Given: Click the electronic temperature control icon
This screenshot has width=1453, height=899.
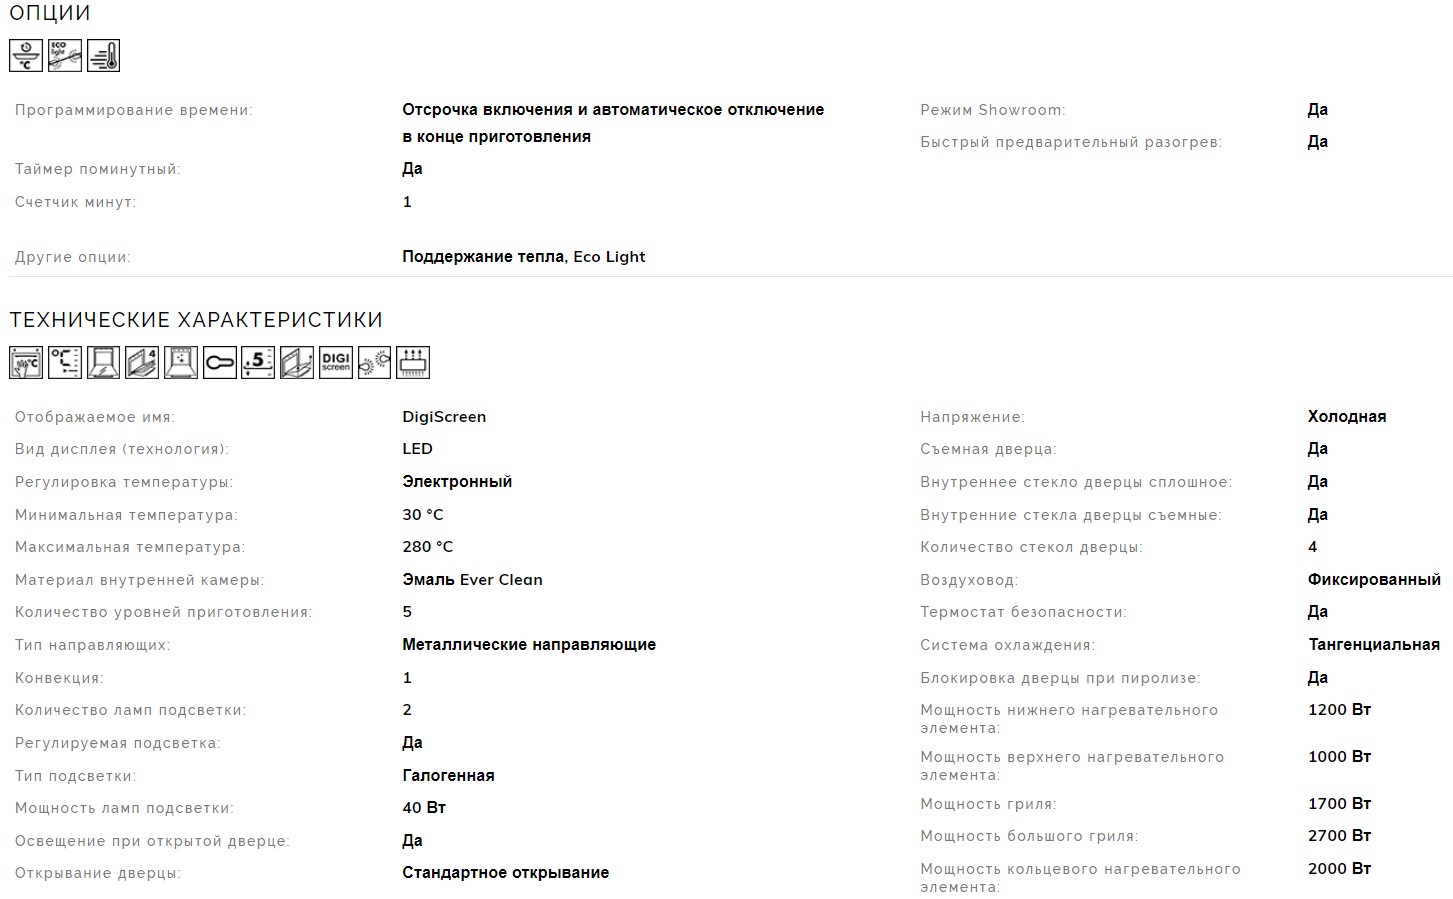Looking at the screenshot, I should tap(65, 362).
